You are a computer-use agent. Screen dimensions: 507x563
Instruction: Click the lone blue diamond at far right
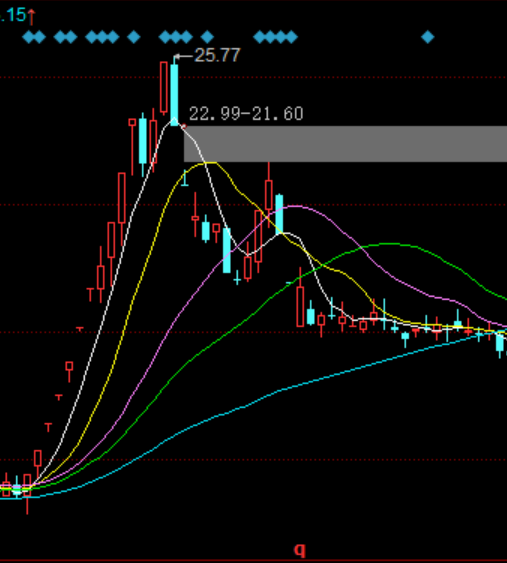point(428,37)
